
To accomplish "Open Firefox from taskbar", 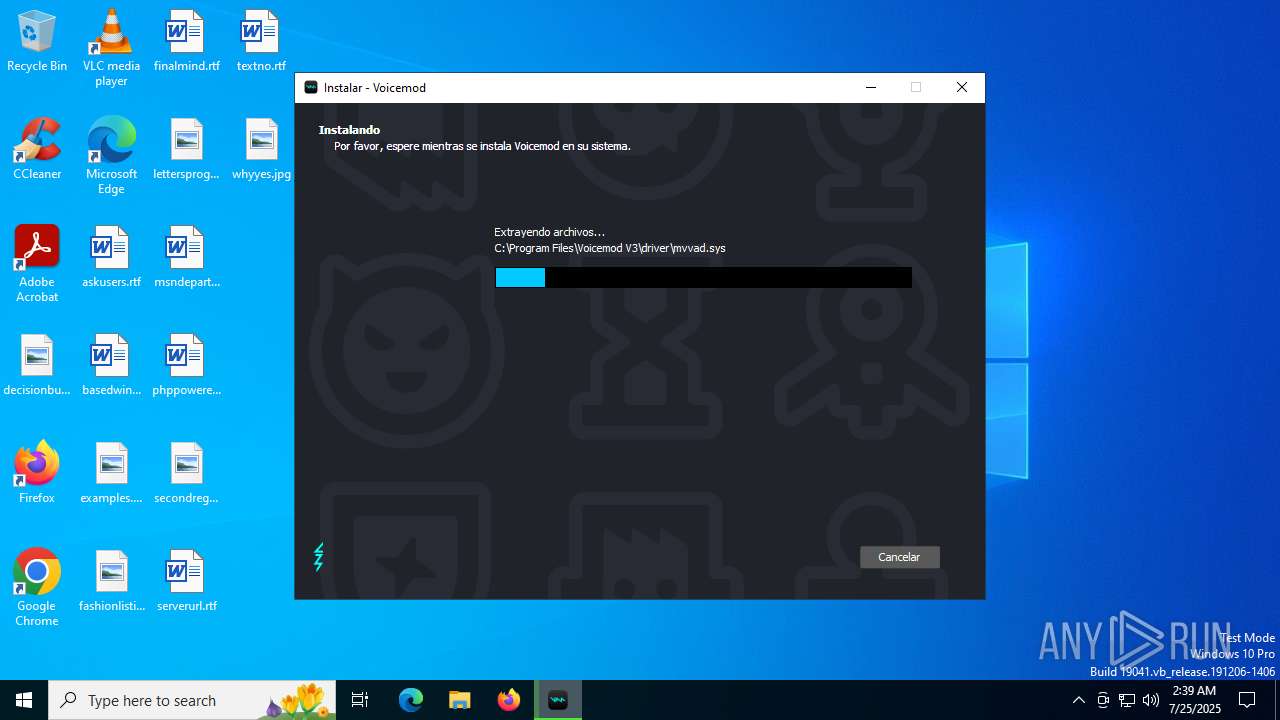I will pyautogui.click(x=509, y=700).
